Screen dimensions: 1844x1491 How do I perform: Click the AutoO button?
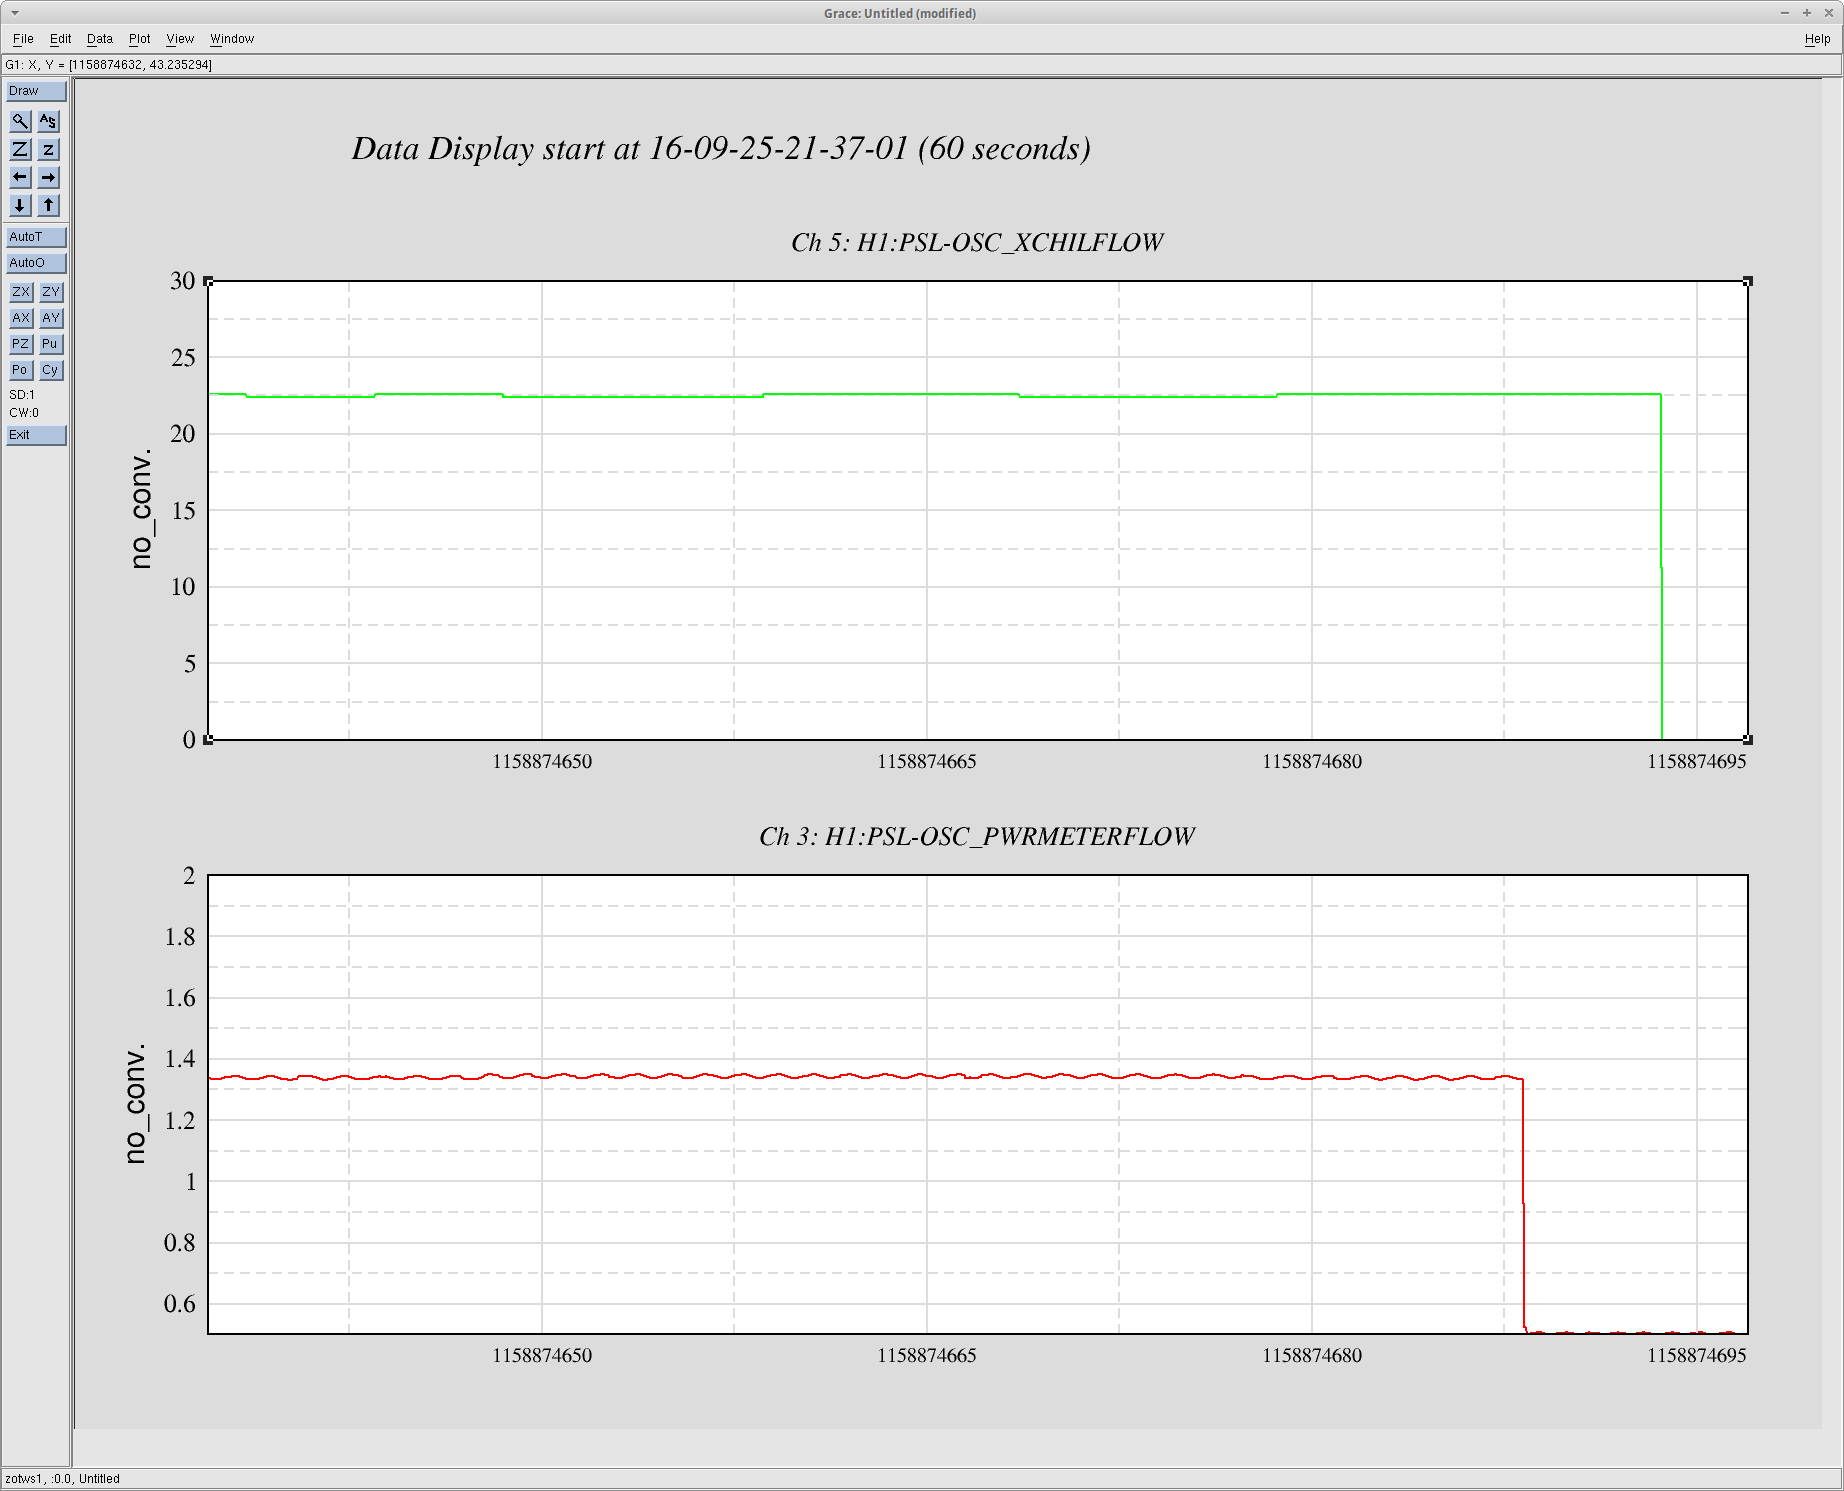point(36,263)
